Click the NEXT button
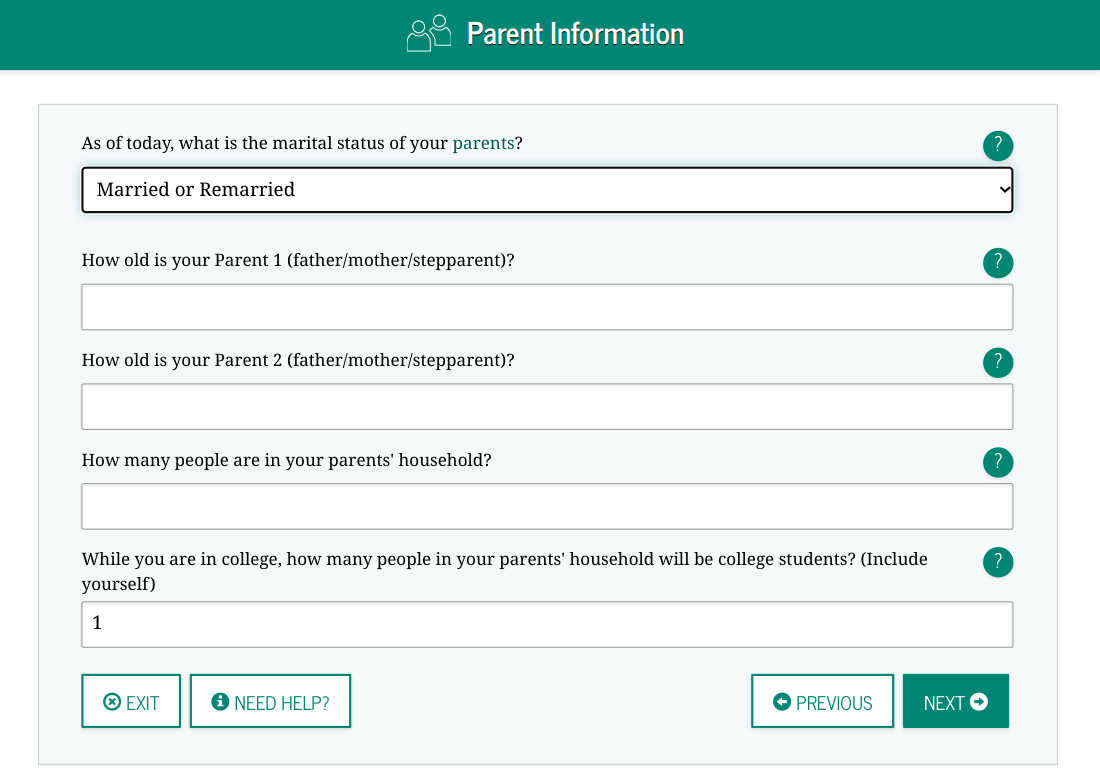 point(955,701)
